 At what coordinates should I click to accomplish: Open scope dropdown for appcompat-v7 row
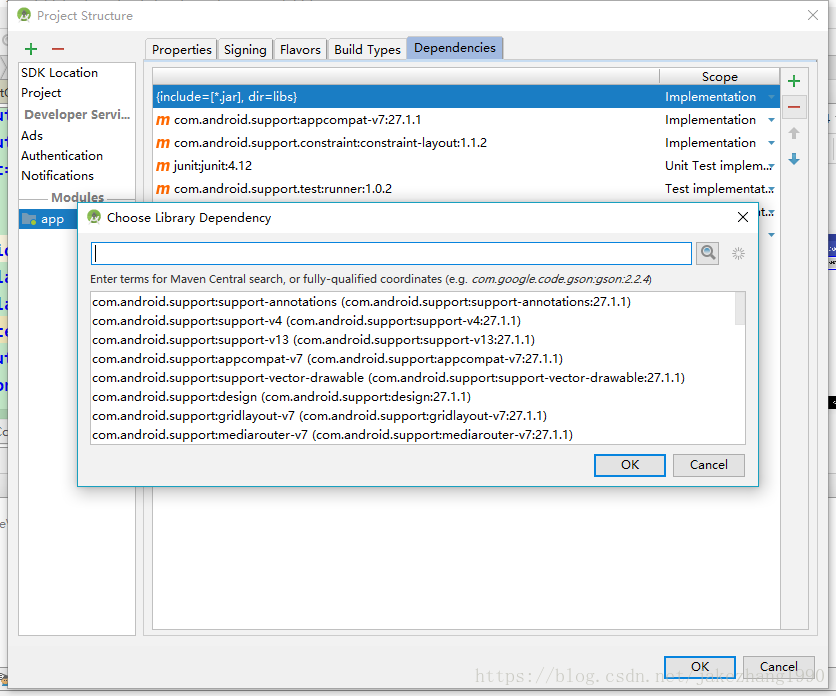coord(771,120)
